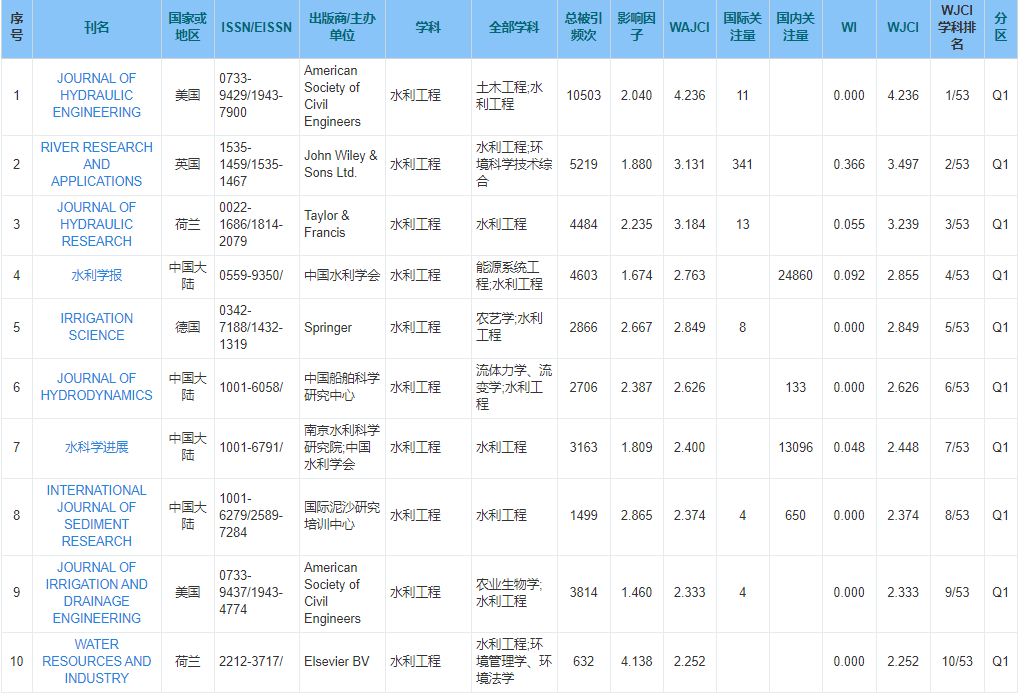The height and width of the screenshot is (695, 1021).
Task: Select ranking cell 7/53
Action: (x=957, y=447)
